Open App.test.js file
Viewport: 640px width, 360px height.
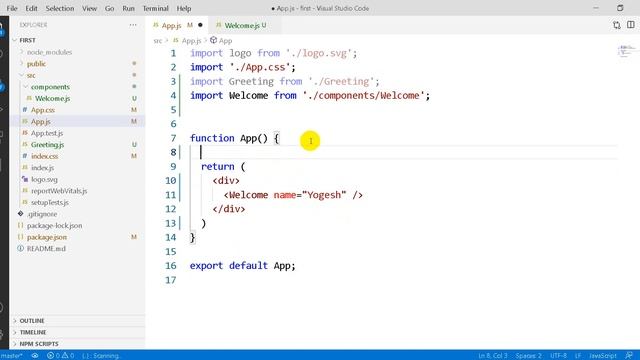pos(47,133)
